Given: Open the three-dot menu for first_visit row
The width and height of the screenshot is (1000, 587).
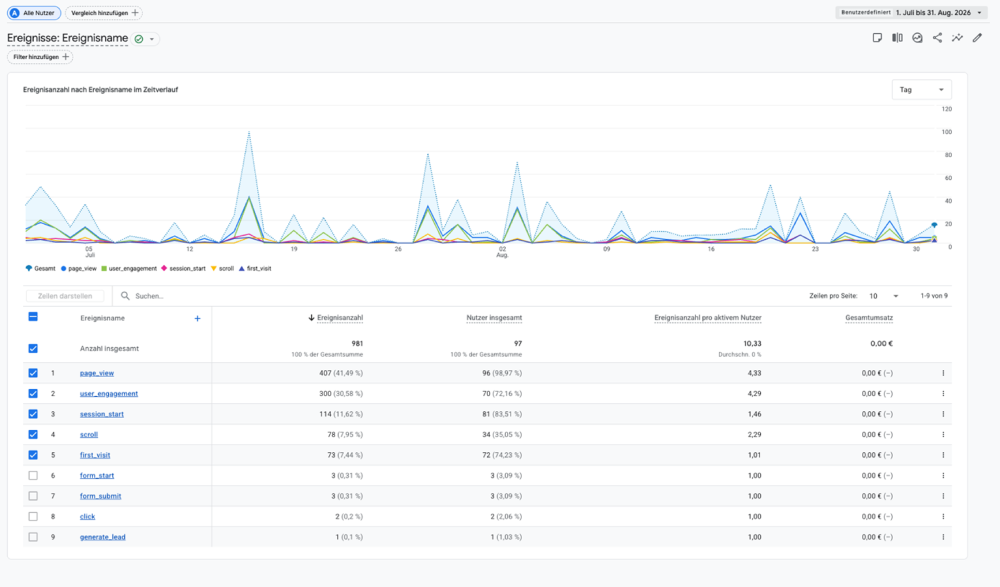Looking at the screenshot, I should (x=943, y=455).
